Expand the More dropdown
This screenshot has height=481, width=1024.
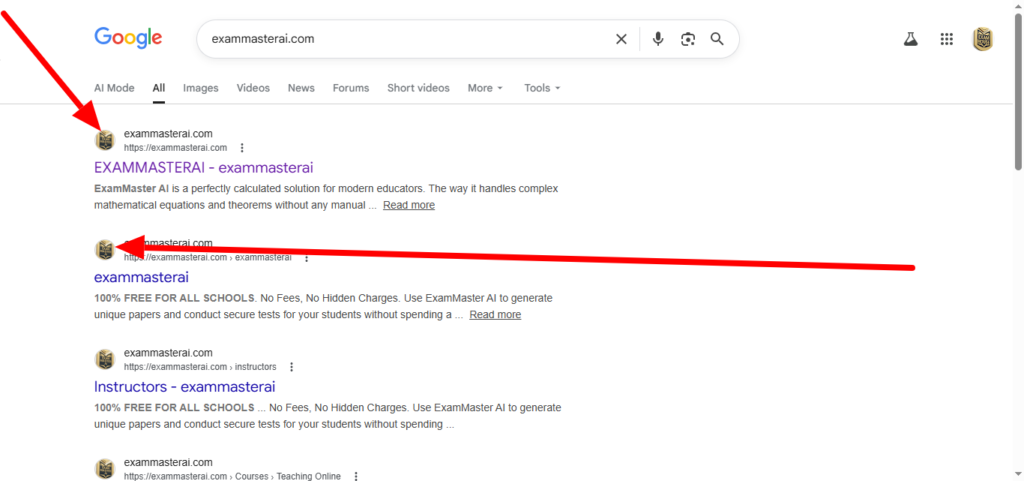click(485, 88)
